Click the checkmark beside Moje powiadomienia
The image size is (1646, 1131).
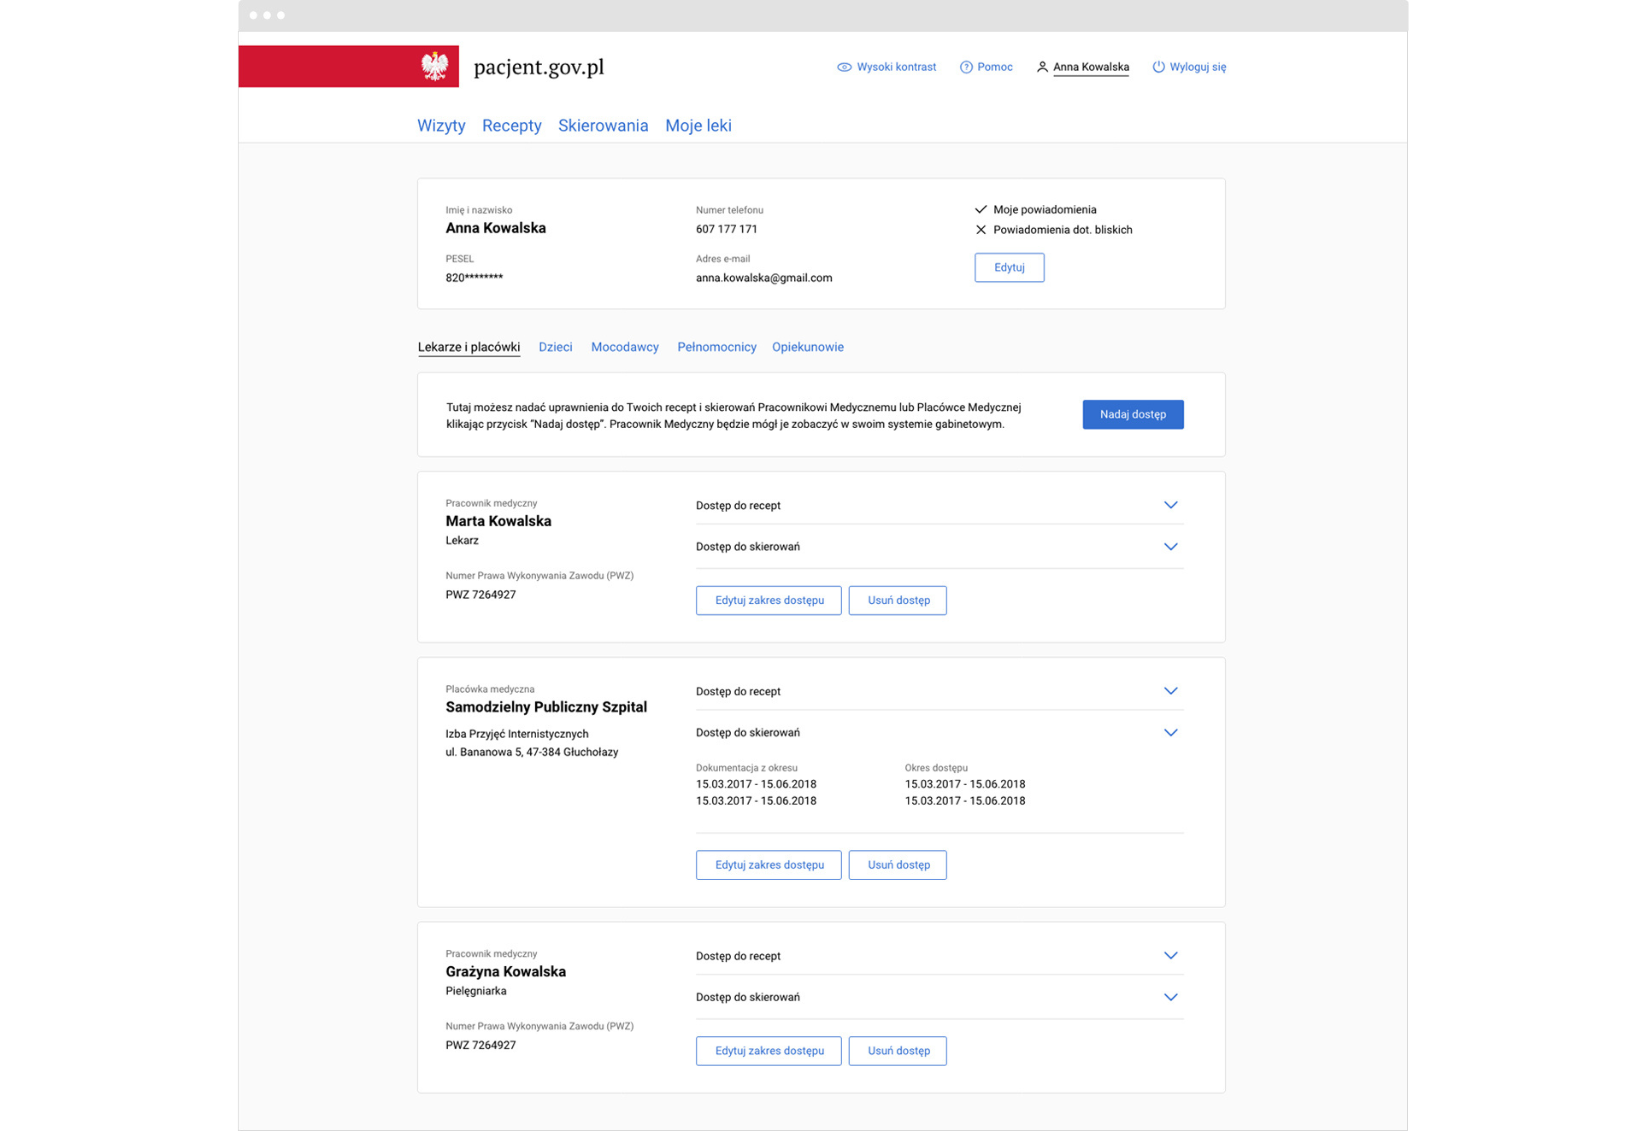[x=980, y=210]
